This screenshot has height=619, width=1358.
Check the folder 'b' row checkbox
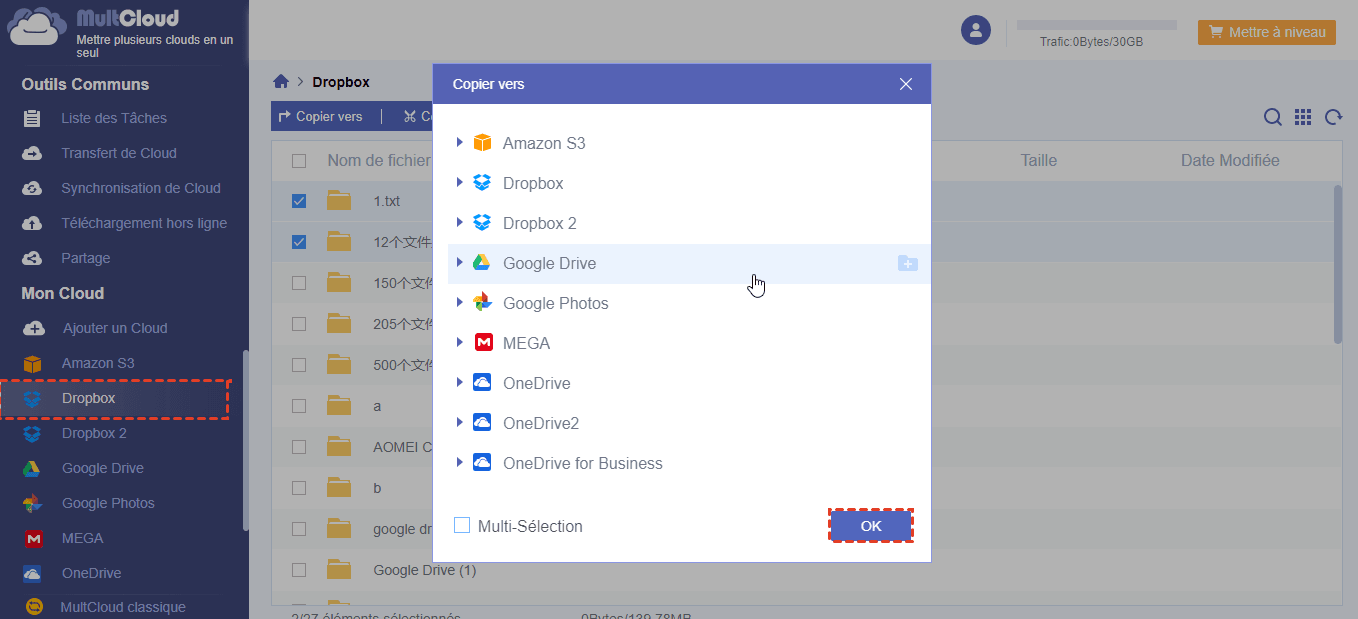coord(299,488)
